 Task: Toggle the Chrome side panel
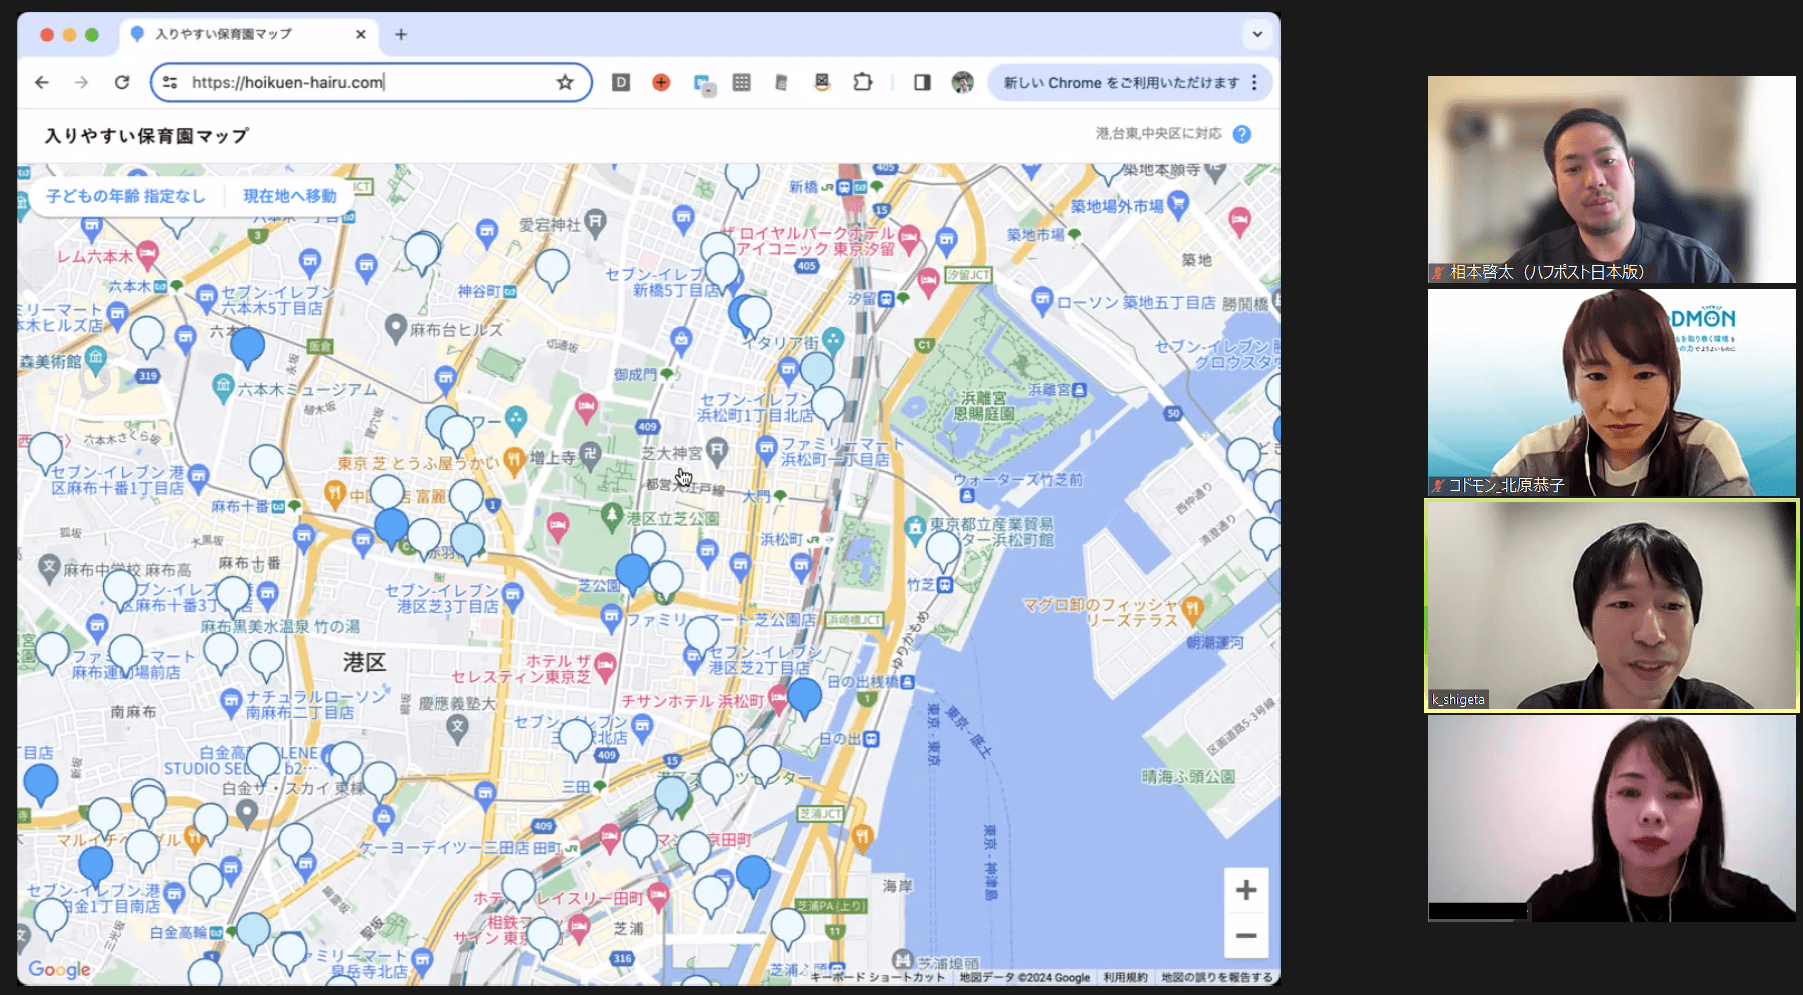[922, 83]
